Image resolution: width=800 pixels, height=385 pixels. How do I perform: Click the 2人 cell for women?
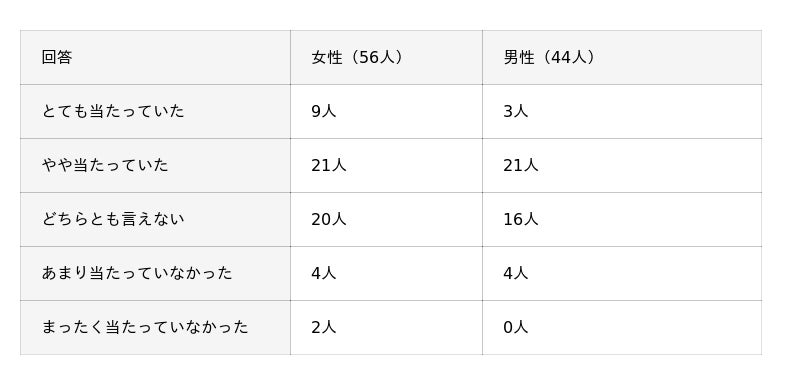point(386,327)
